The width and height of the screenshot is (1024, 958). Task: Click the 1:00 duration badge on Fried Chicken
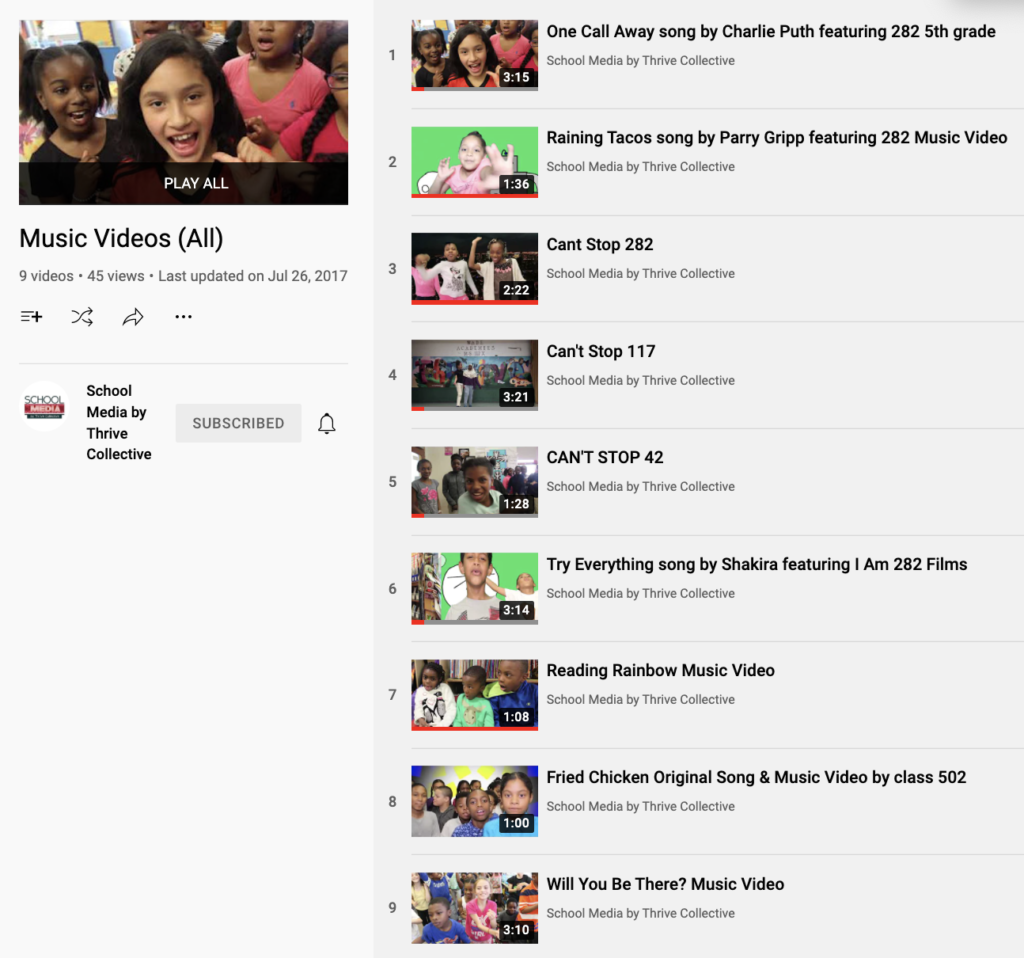(516, 823)
